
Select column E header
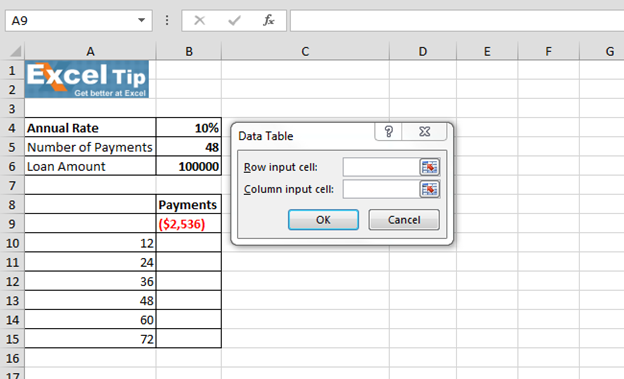487,51
